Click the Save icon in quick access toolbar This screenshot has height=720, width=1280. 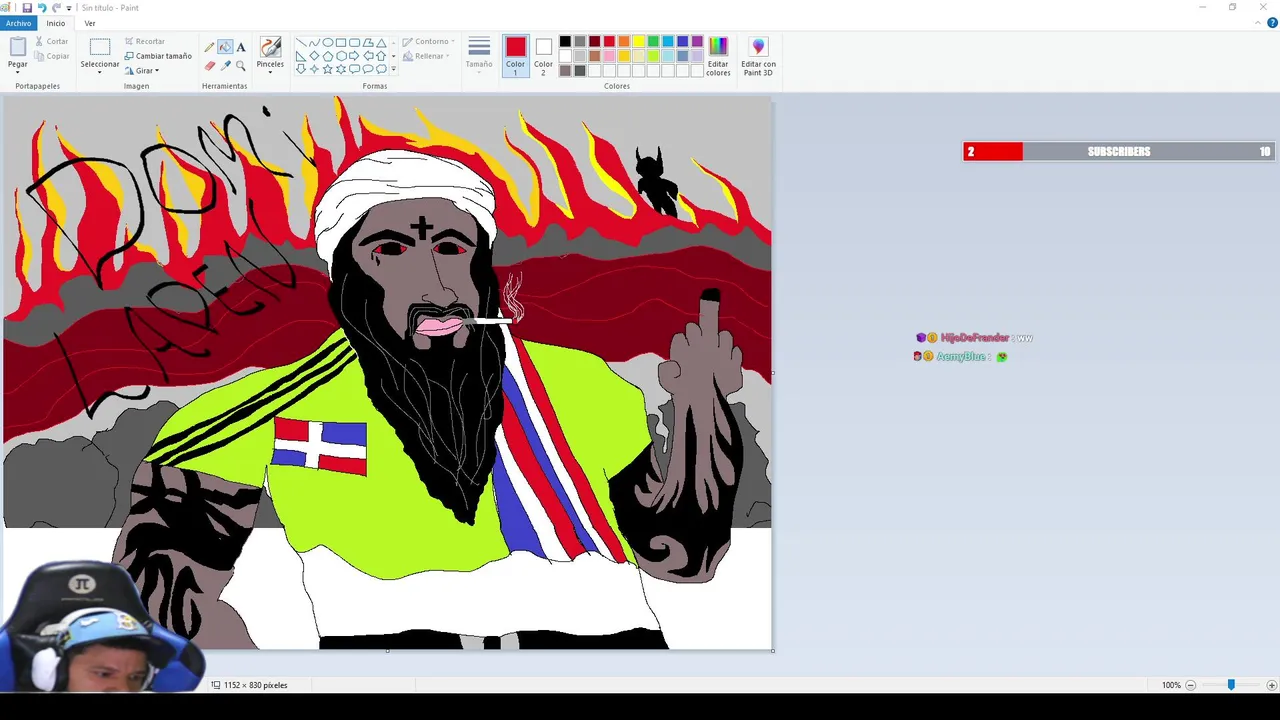[27, 8]
